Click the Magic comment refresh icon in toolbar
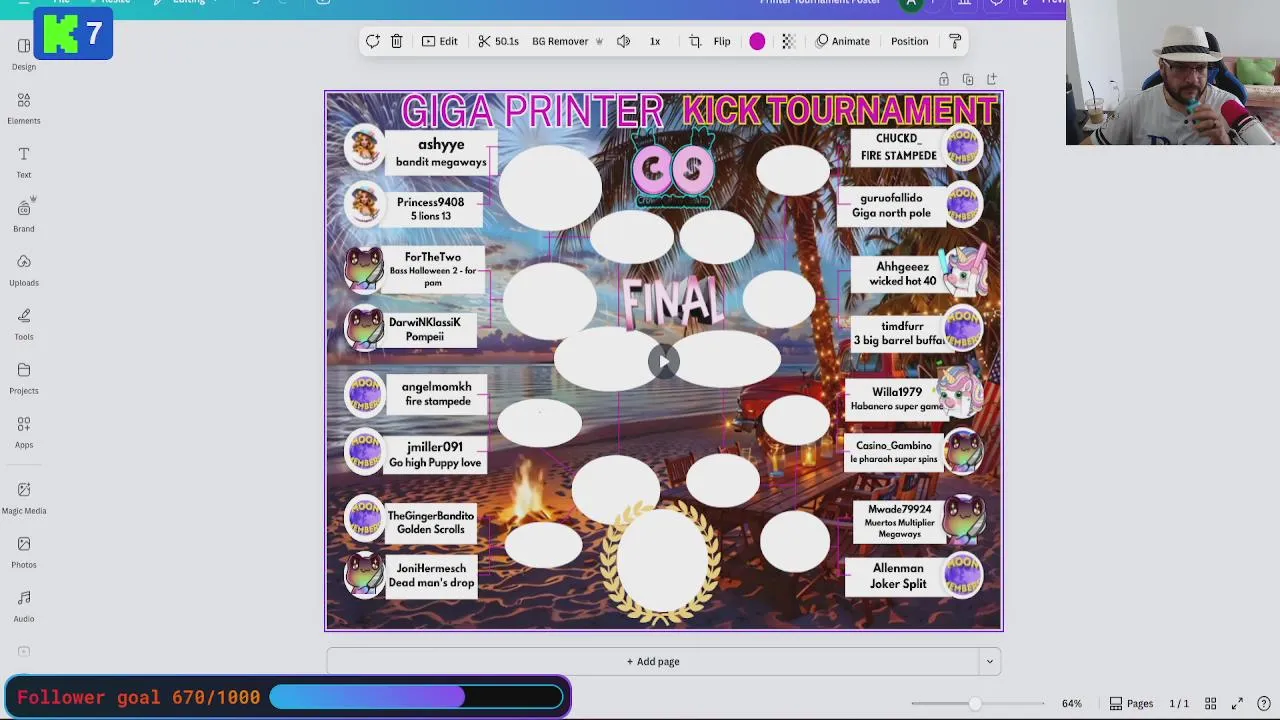The image size is (1280, 720). tap(372, 41)
